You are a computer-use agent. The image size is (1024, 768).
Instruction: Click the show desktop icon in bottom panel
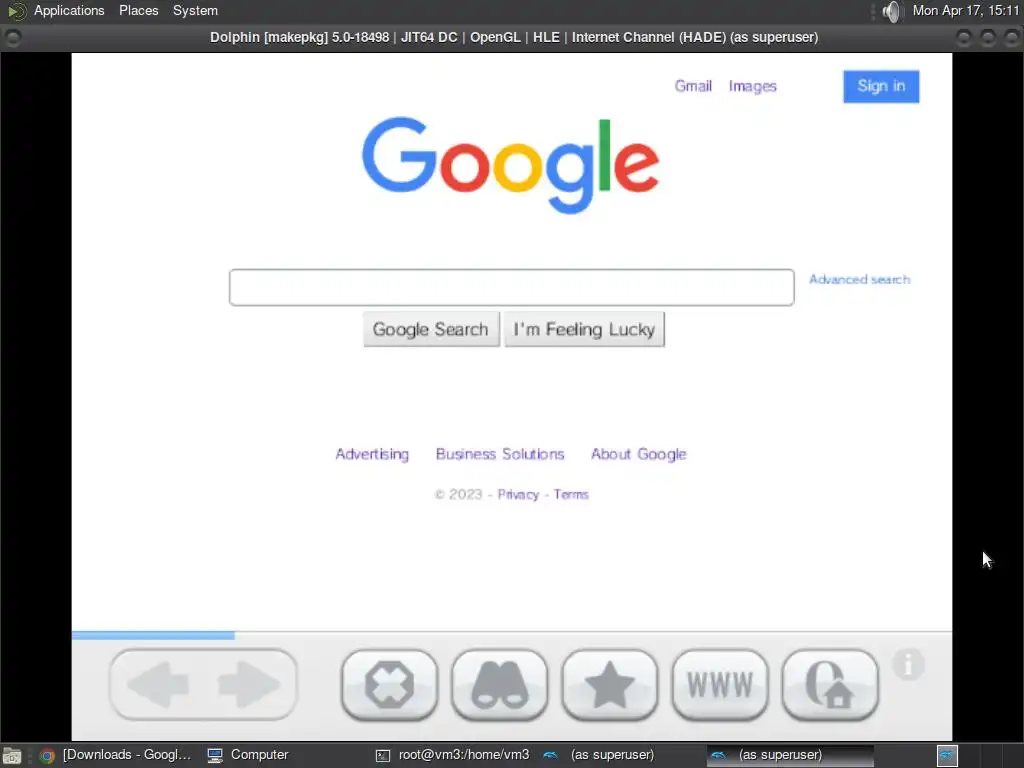pyautogui.click(x=12, y=756)
